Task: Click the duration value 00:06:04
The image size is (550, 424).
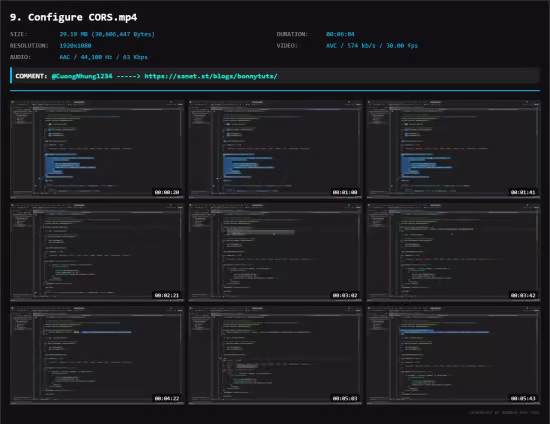Action: [x=340, y=34]
